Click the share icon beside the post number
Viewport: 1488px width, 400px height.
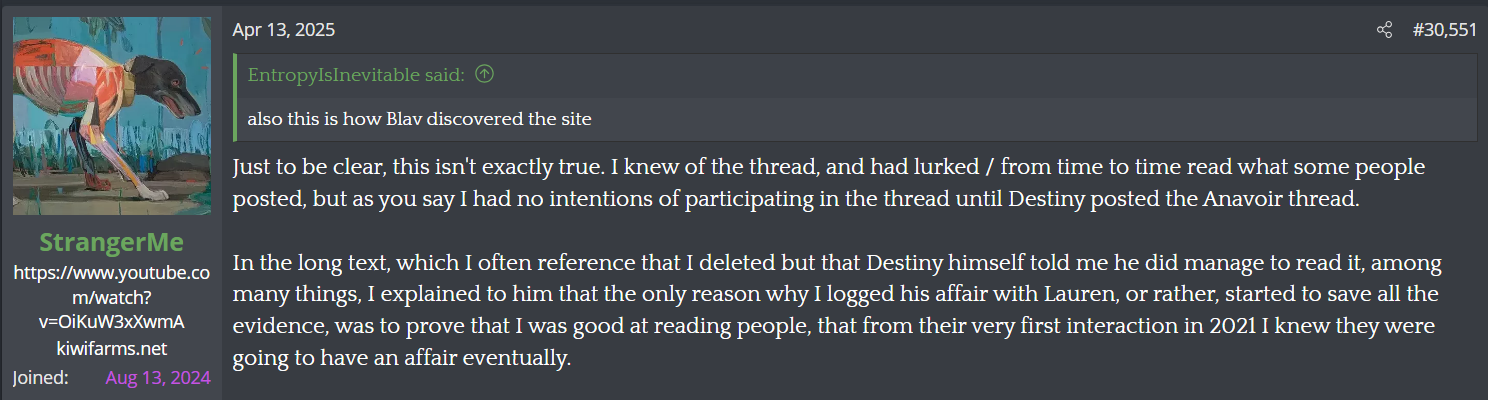1384,30
